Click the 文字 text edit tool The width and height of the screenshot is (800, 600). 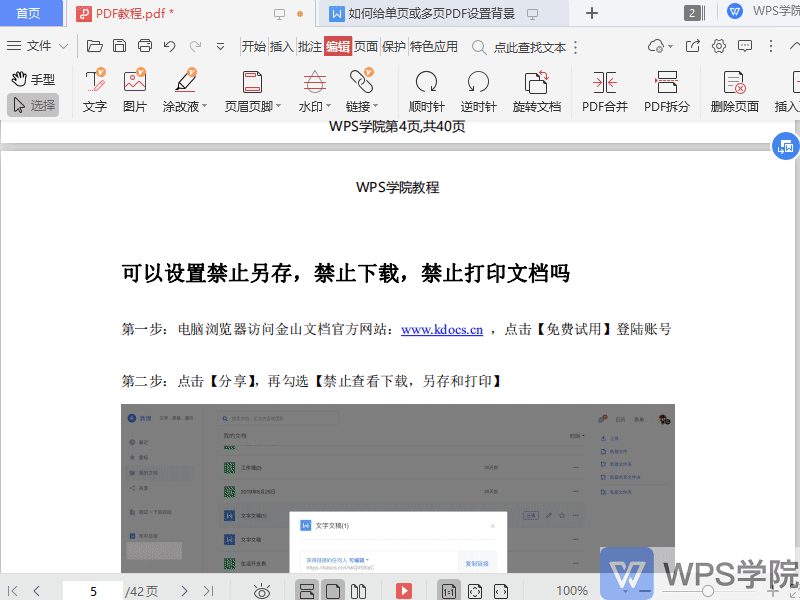click(95, 90)
